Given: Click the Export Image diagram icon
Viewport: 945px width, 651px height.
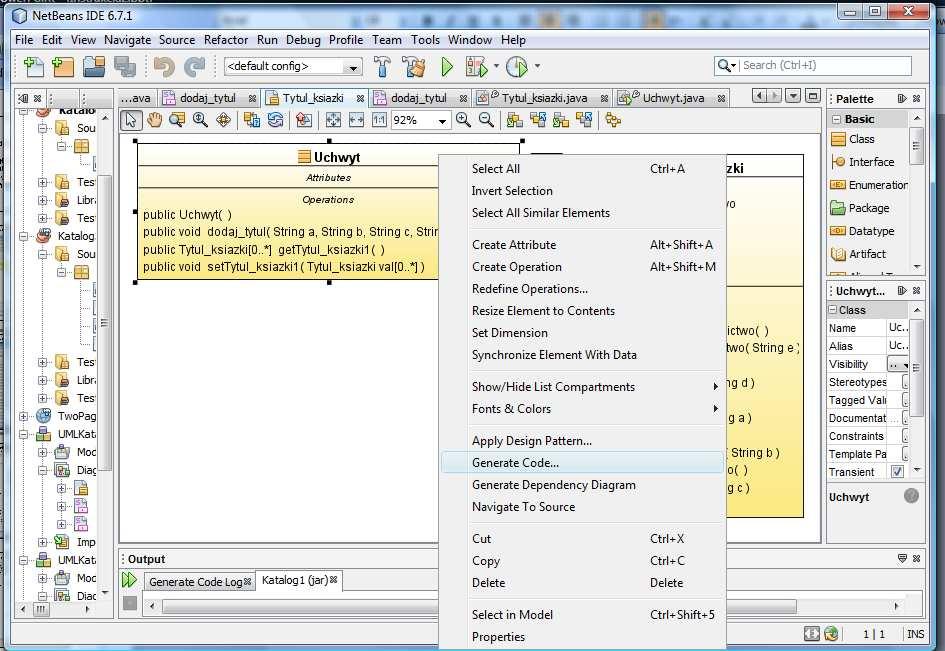Looking at the screenshot, I should pyautogui.click(x=304, y=120).
